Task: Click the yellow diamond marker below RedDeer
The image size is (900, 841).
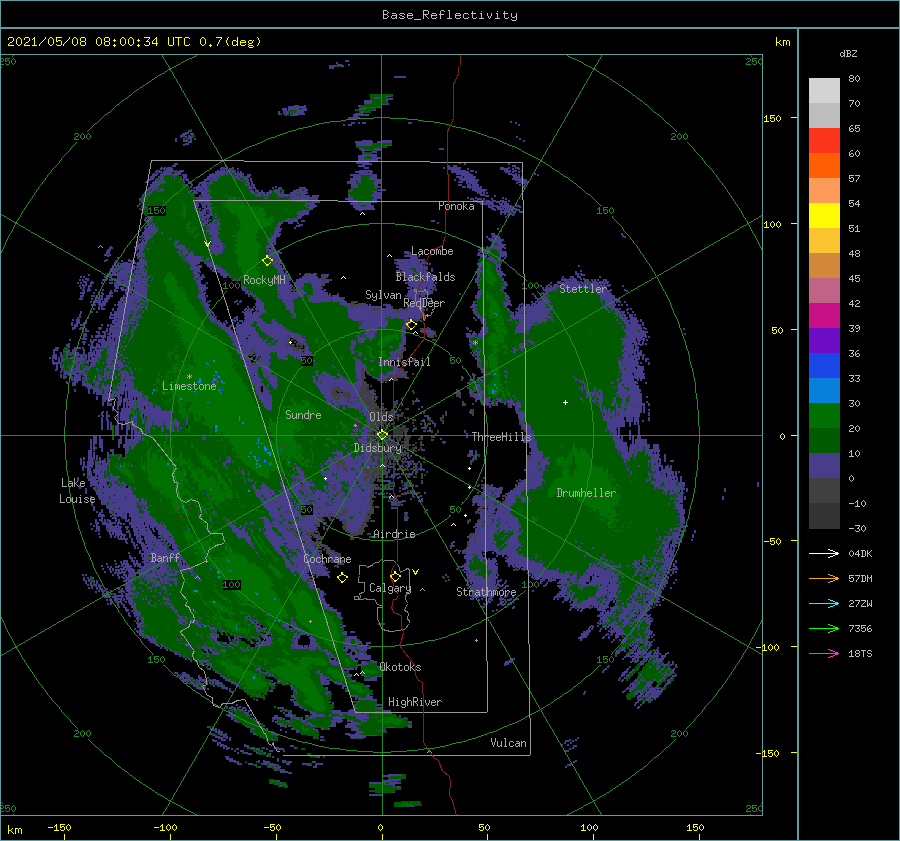Action: point(411,325)
